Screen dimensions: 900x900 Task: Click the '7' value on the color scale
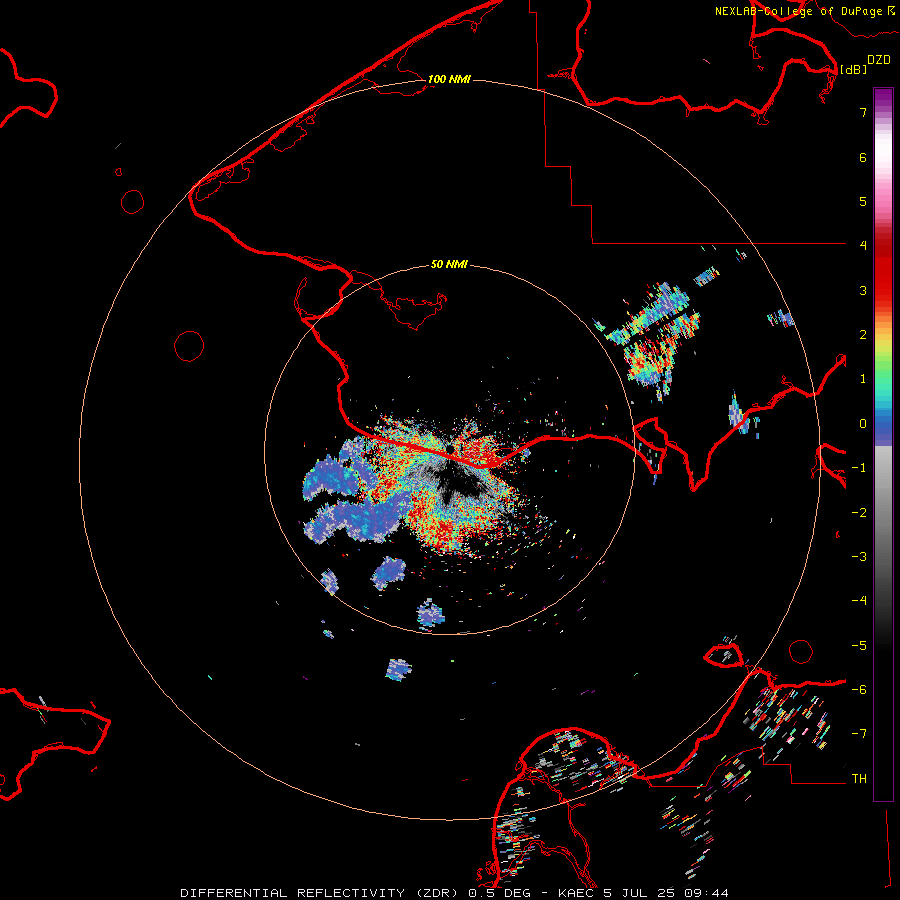point(863,112)
